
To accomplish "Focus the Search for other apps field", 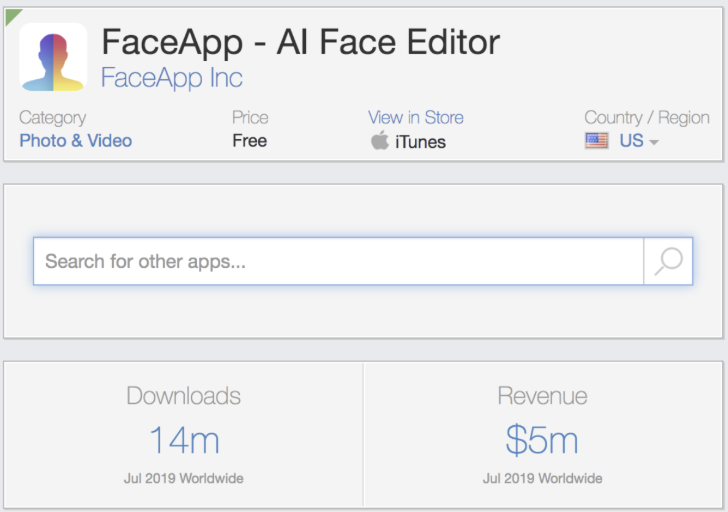I will [x=338, y=261].
